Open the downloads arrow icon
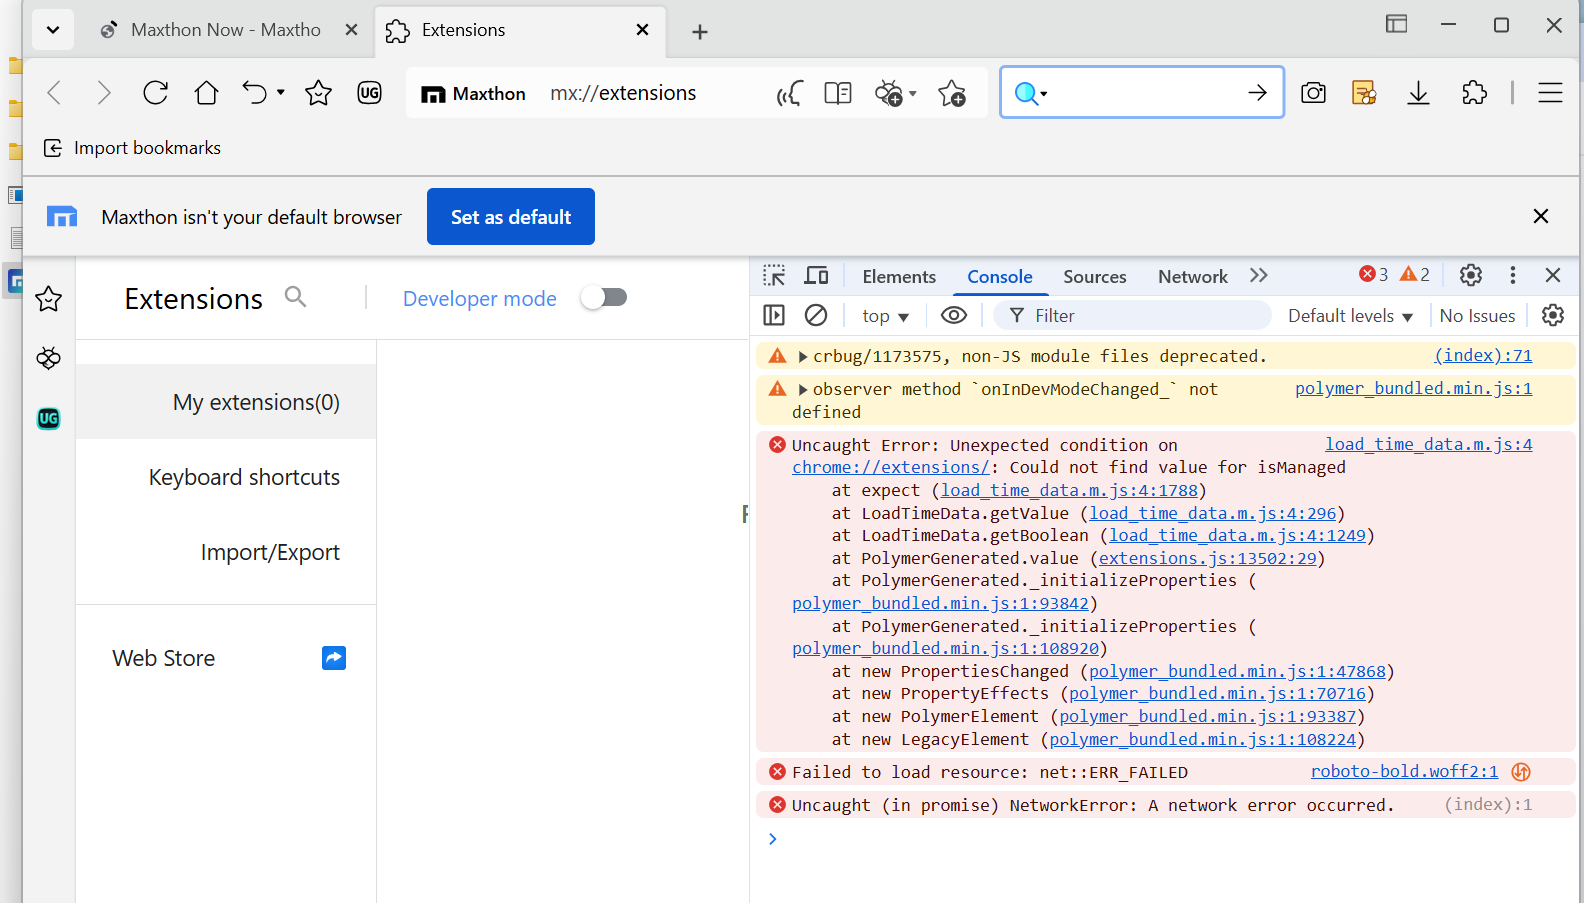This screenshot has width=1584, height=903. (x=1418, y=93)
